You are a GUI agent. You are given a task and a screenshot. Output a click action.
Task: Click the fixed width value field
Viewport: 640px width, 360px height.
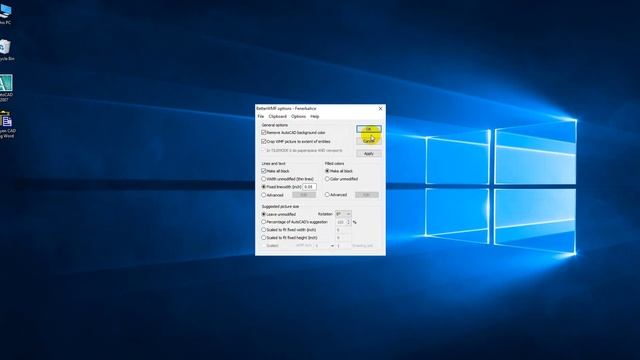343,230
